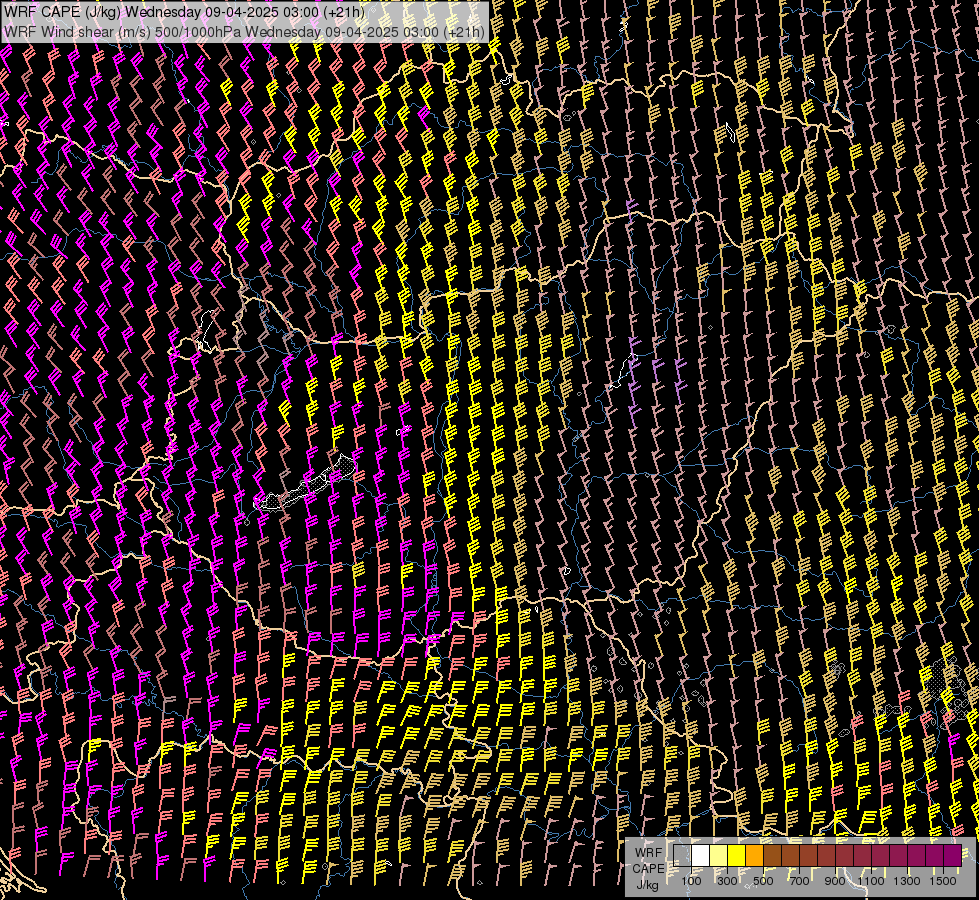Select the bright yellow legend swatch
Viewport: 979px width, 900px height.
pyautogui.click(x=737, y=855)
